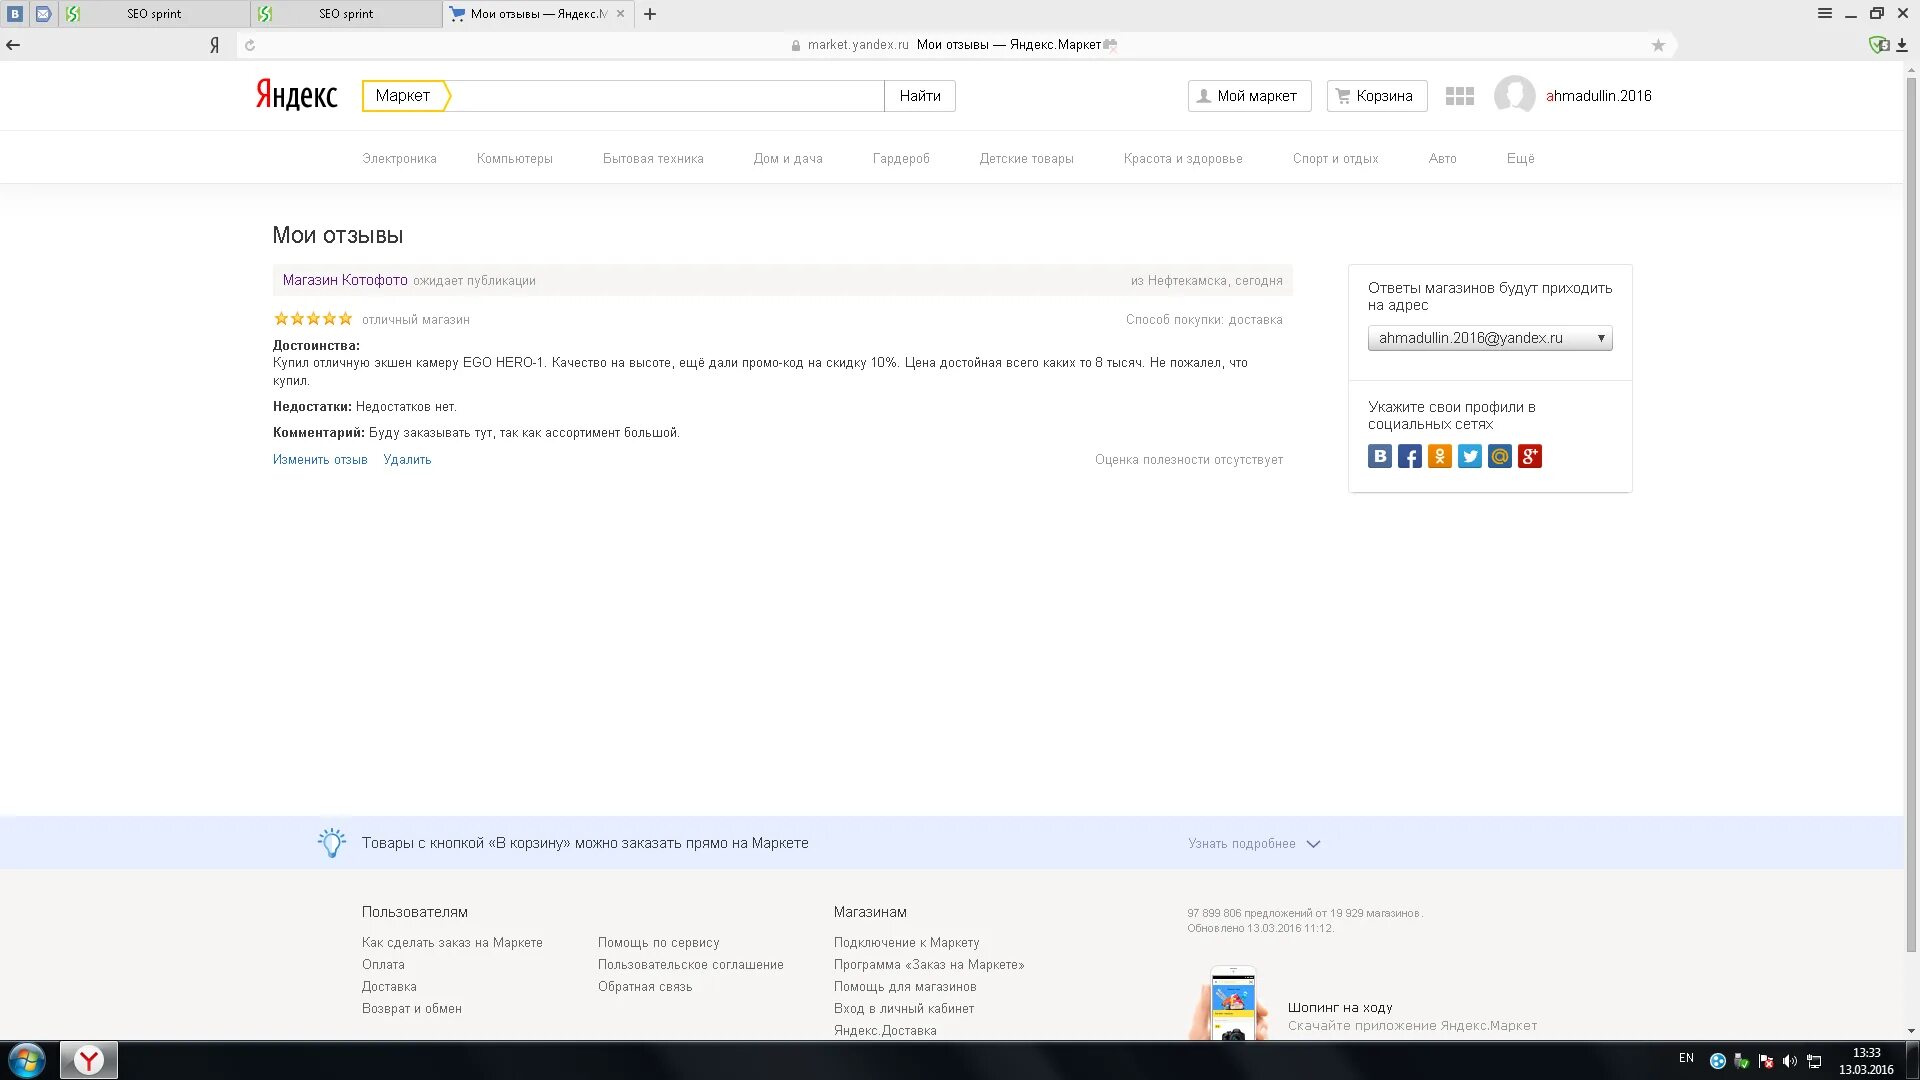Screen dimensions: 1920x1080
Task: Click the Найти search button
Action: (x=920, y=96)
